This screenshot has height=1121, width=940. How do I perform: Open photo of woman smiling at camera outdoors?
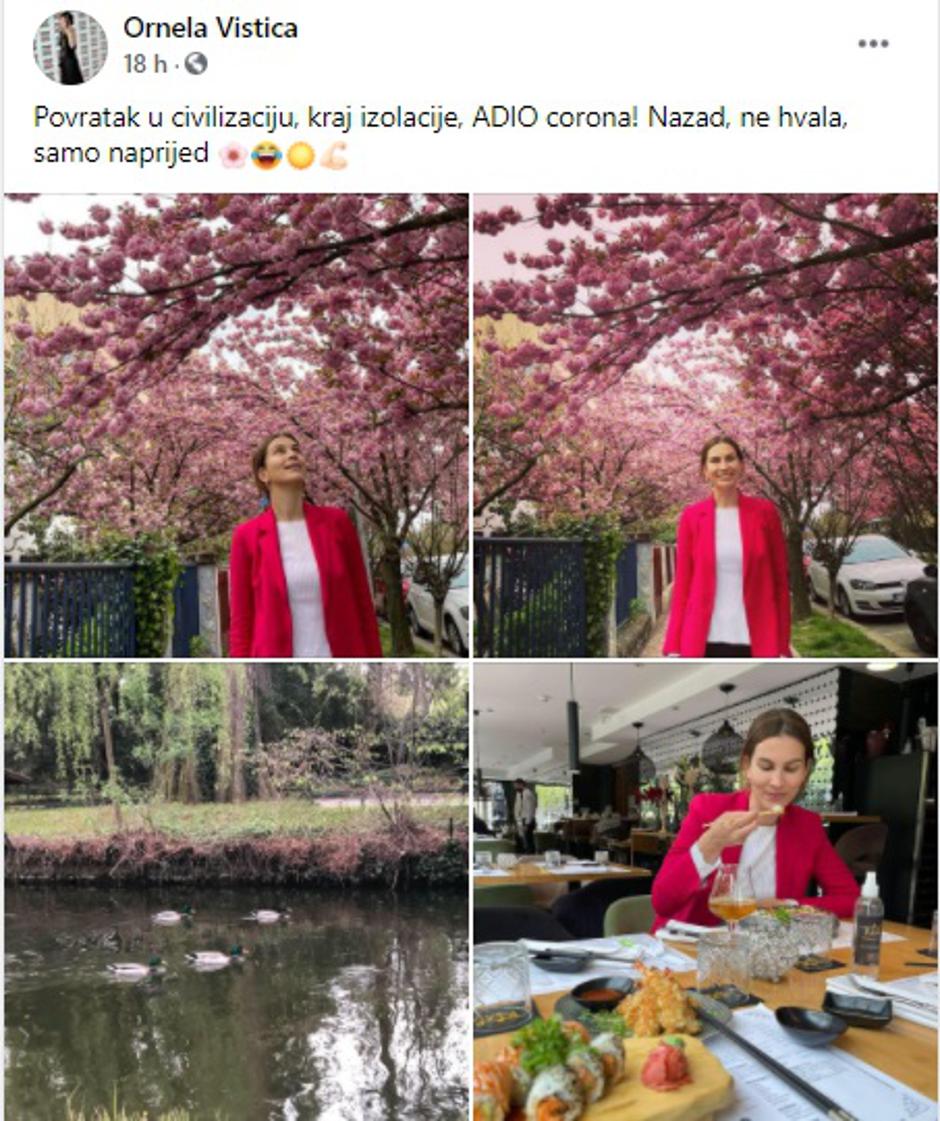click(705, 425)
